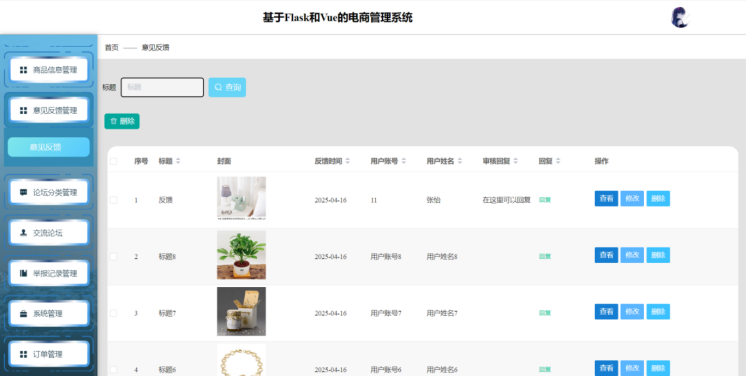Click 删除 for the 标题6 row
746x376 pixels.
(x=658, y=368)
